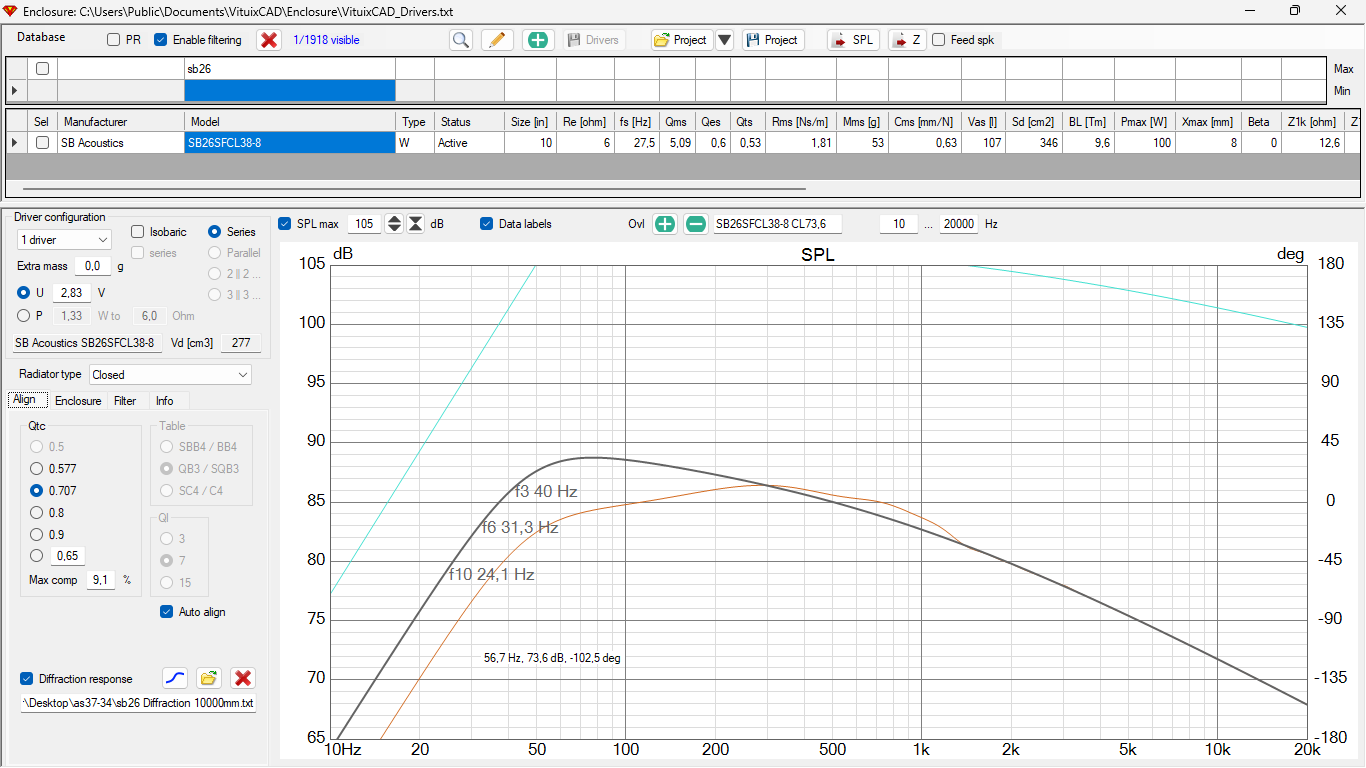Image resolution: width=1366 pixels, height=768 pixels.
Task: Check the Feed spk option
Action: click(x=938, y=40)
